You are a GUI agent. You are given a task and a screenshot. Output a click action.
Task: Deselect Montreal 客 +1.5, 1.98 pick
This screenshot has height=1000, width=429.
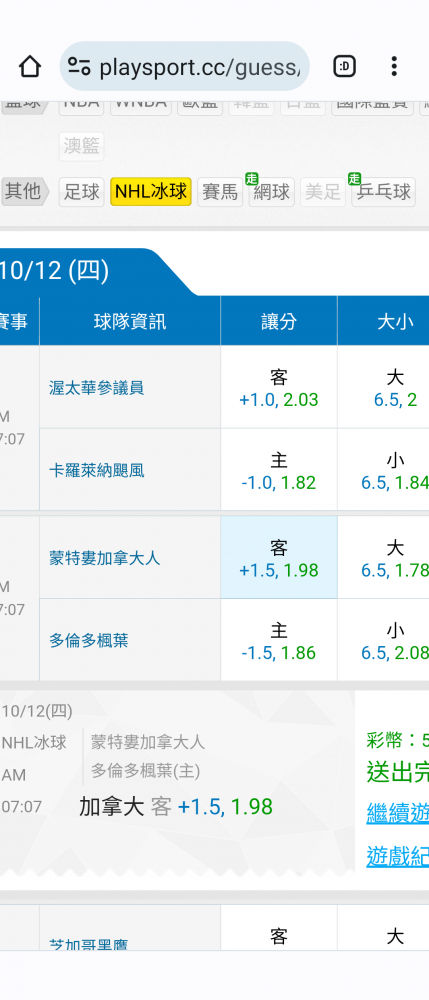tap(279, 557)
